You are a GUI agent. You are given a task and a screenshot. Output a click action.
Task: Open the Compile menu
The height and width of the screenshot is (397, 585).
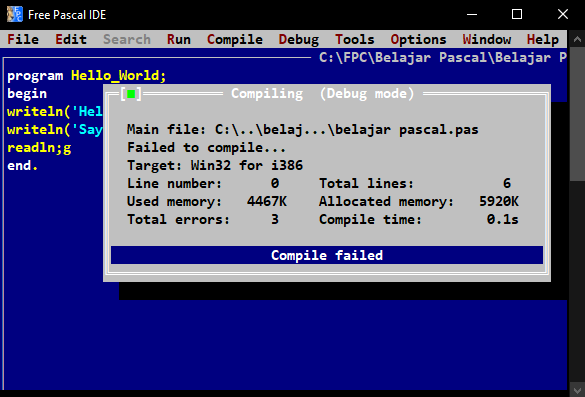235,39
